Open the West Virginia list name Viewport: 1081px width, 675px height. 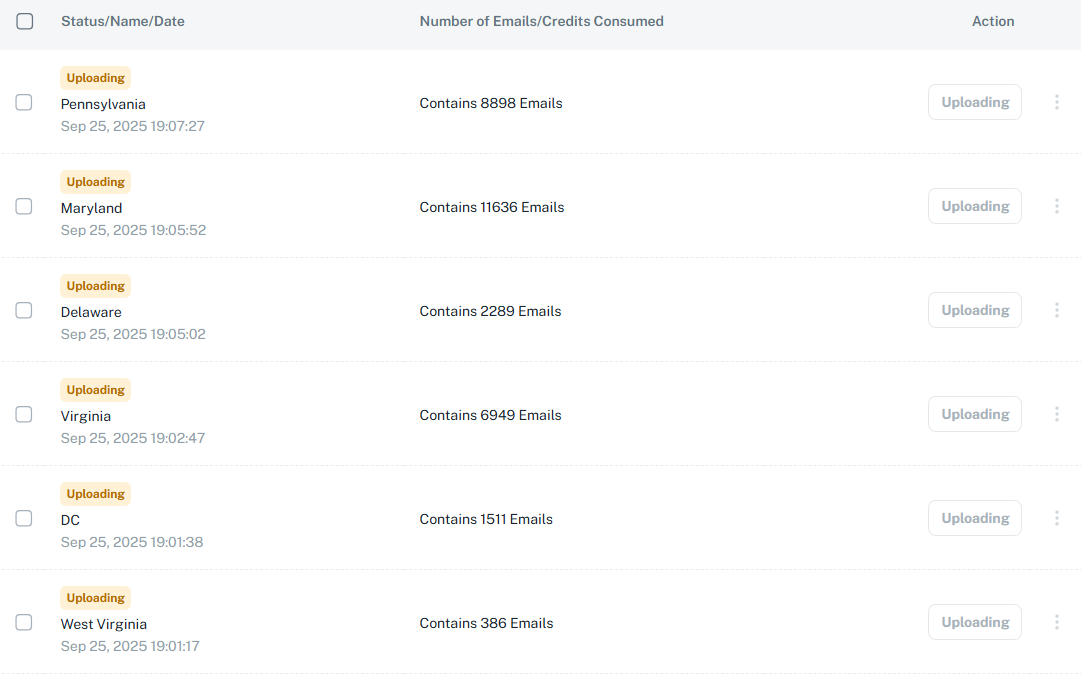104,624
